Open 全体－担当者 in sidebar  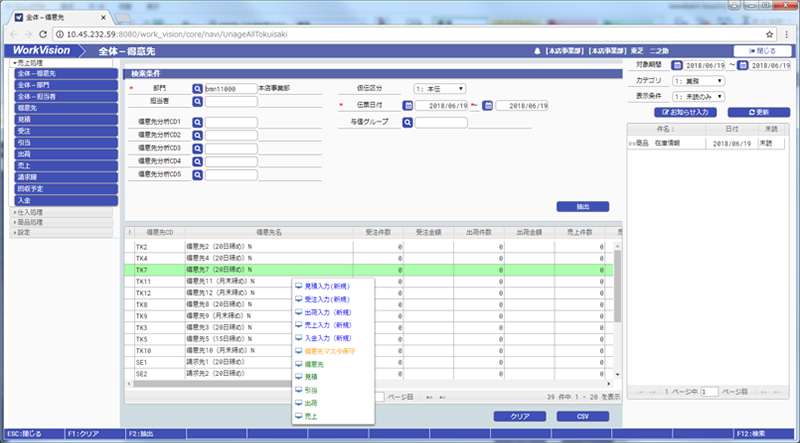pyautogui.click(x=66, y=96)
